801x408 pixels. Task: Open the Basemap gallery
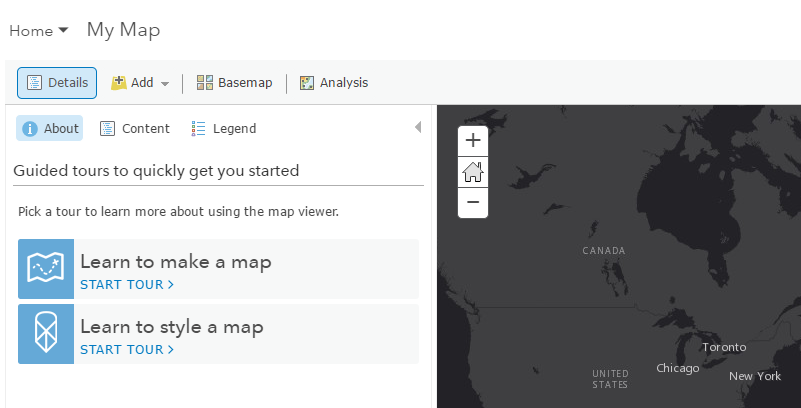(x=234, y=83)
